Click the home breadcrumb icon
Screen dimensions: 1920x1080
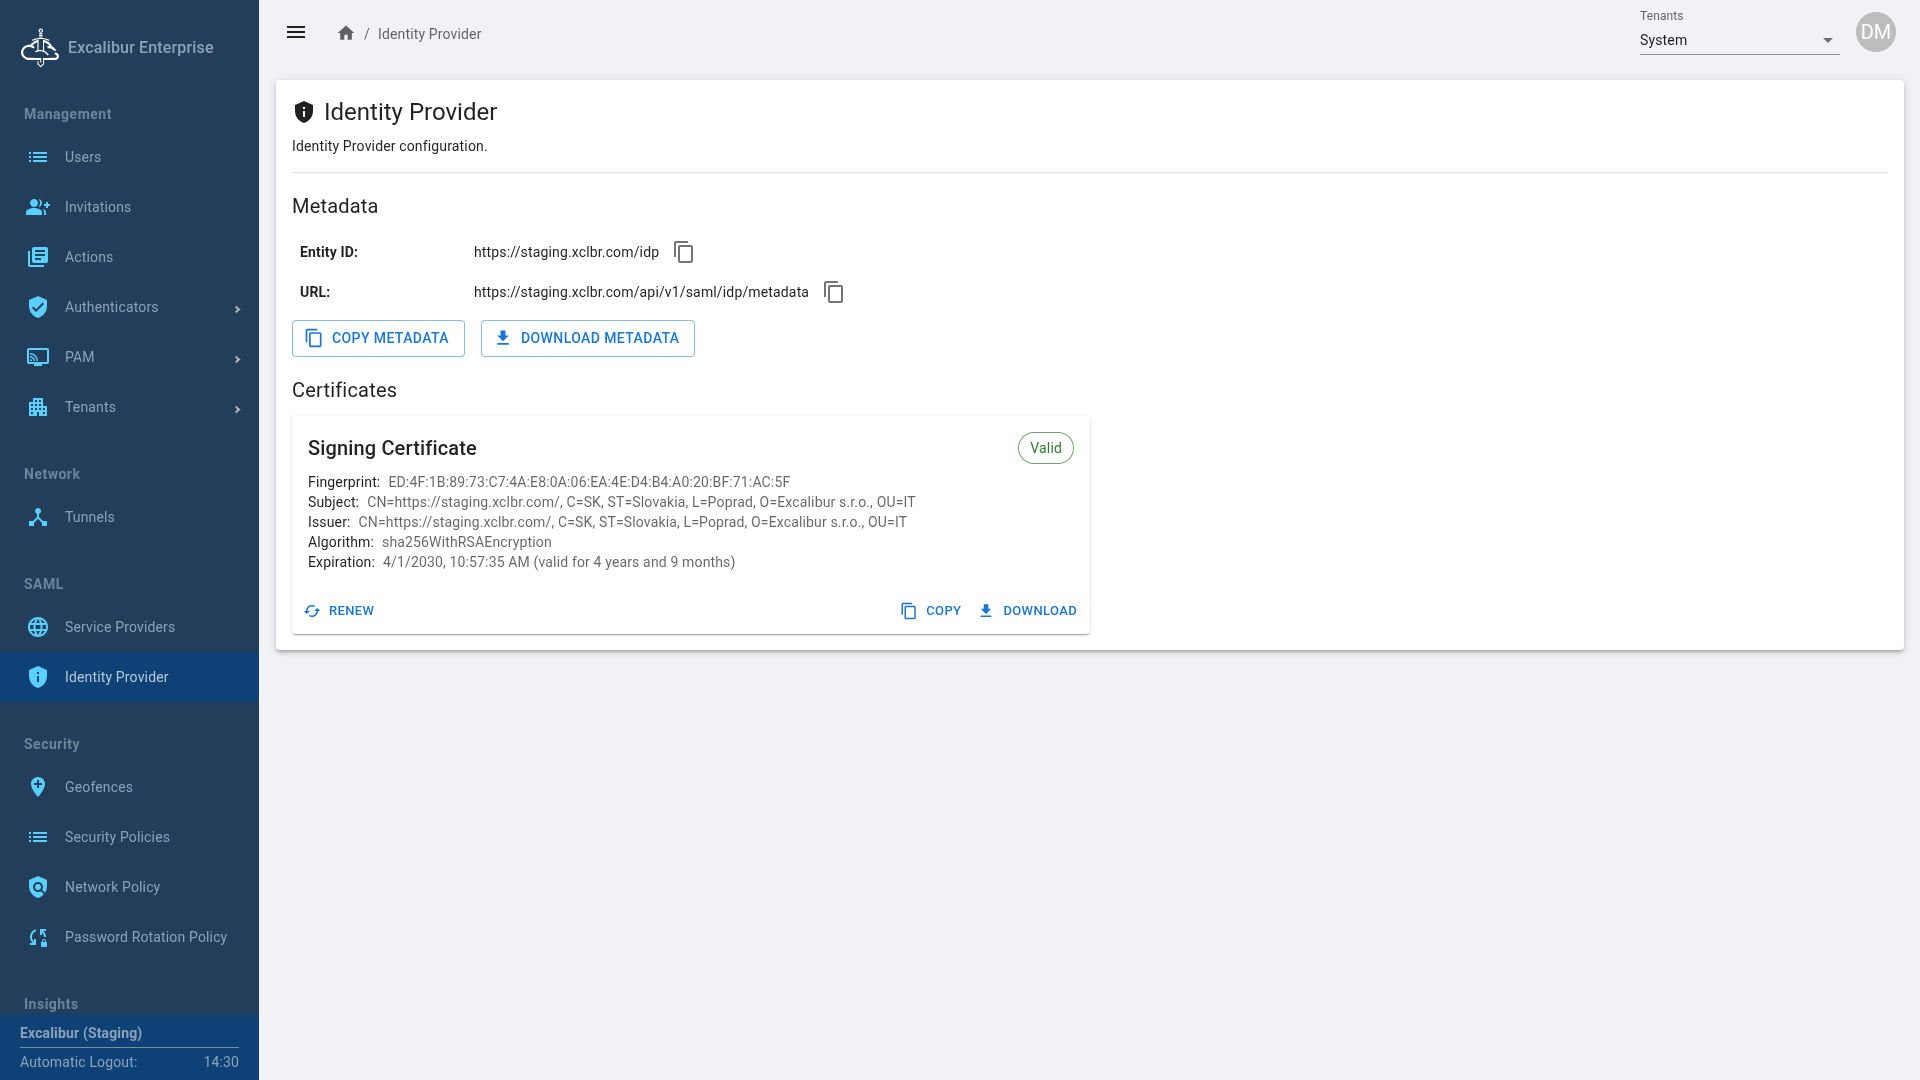click(x=346, y=33)
